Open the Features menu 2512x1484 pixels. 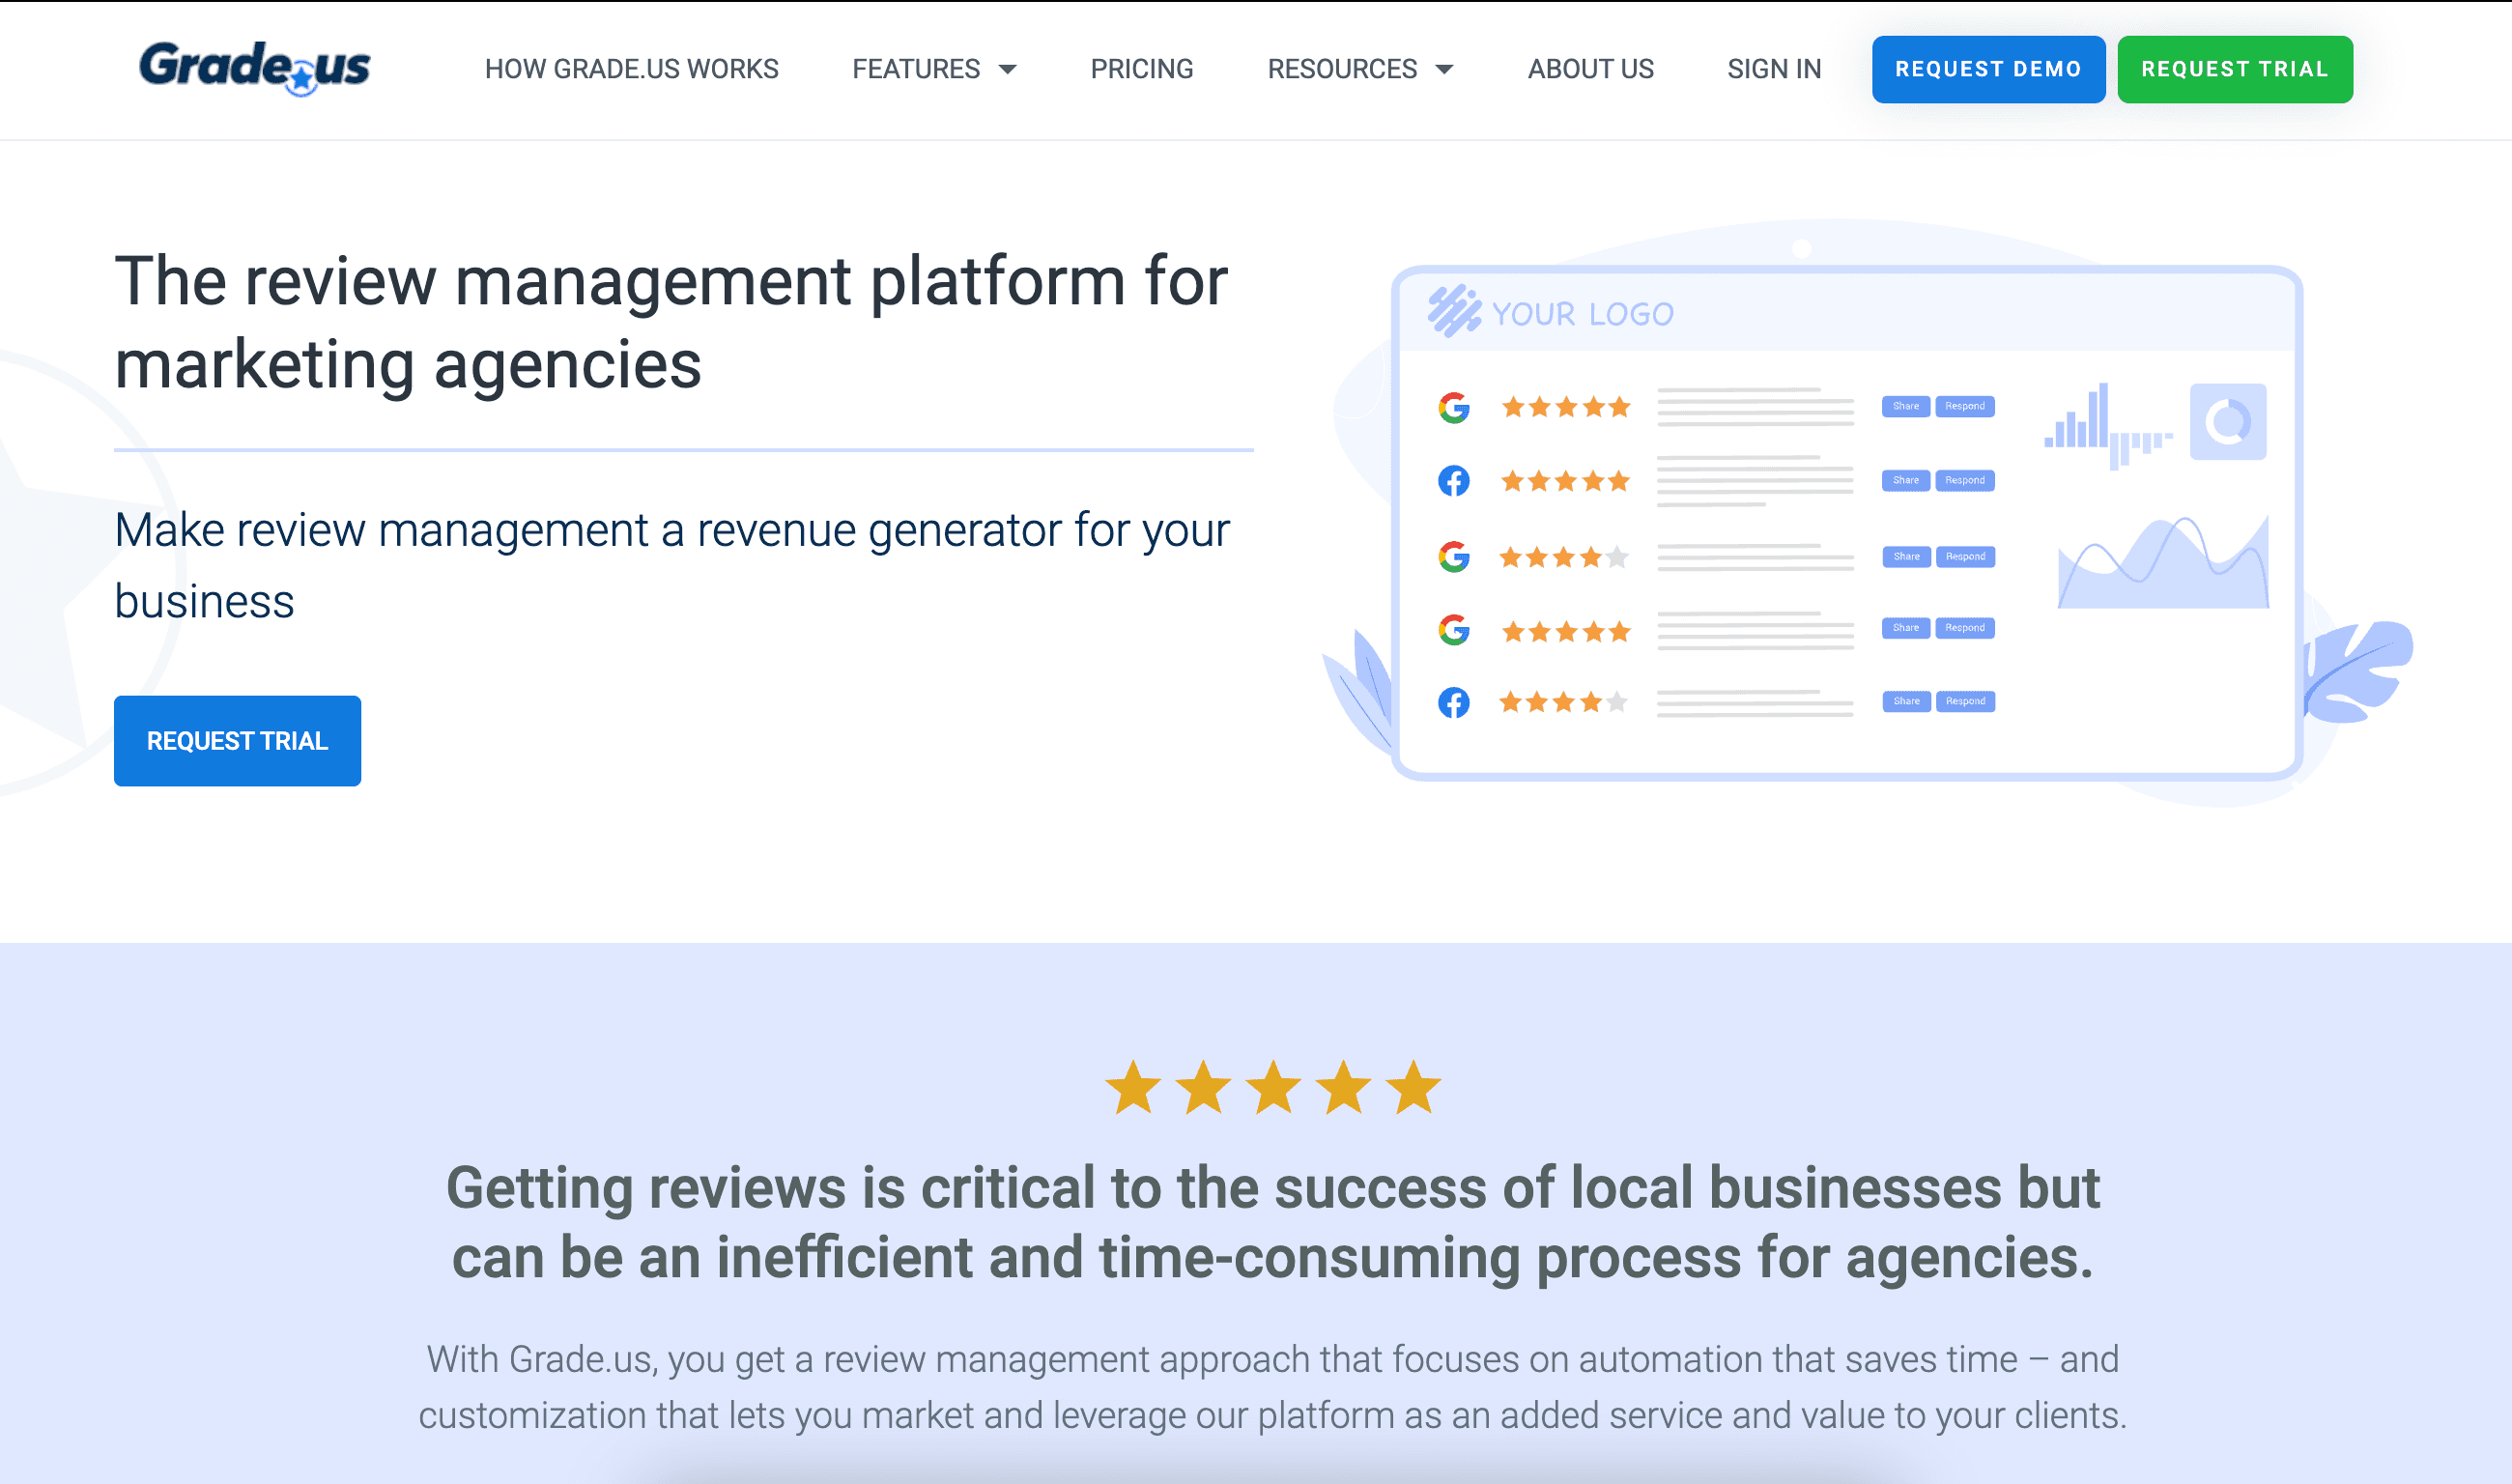(915, 69)
